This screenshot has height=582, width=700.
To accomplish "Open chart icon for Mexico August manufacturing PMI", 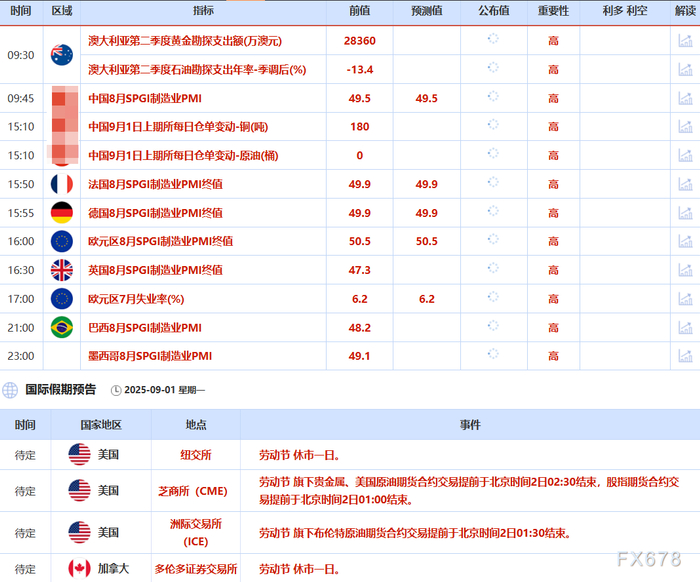I will (685, 356).
